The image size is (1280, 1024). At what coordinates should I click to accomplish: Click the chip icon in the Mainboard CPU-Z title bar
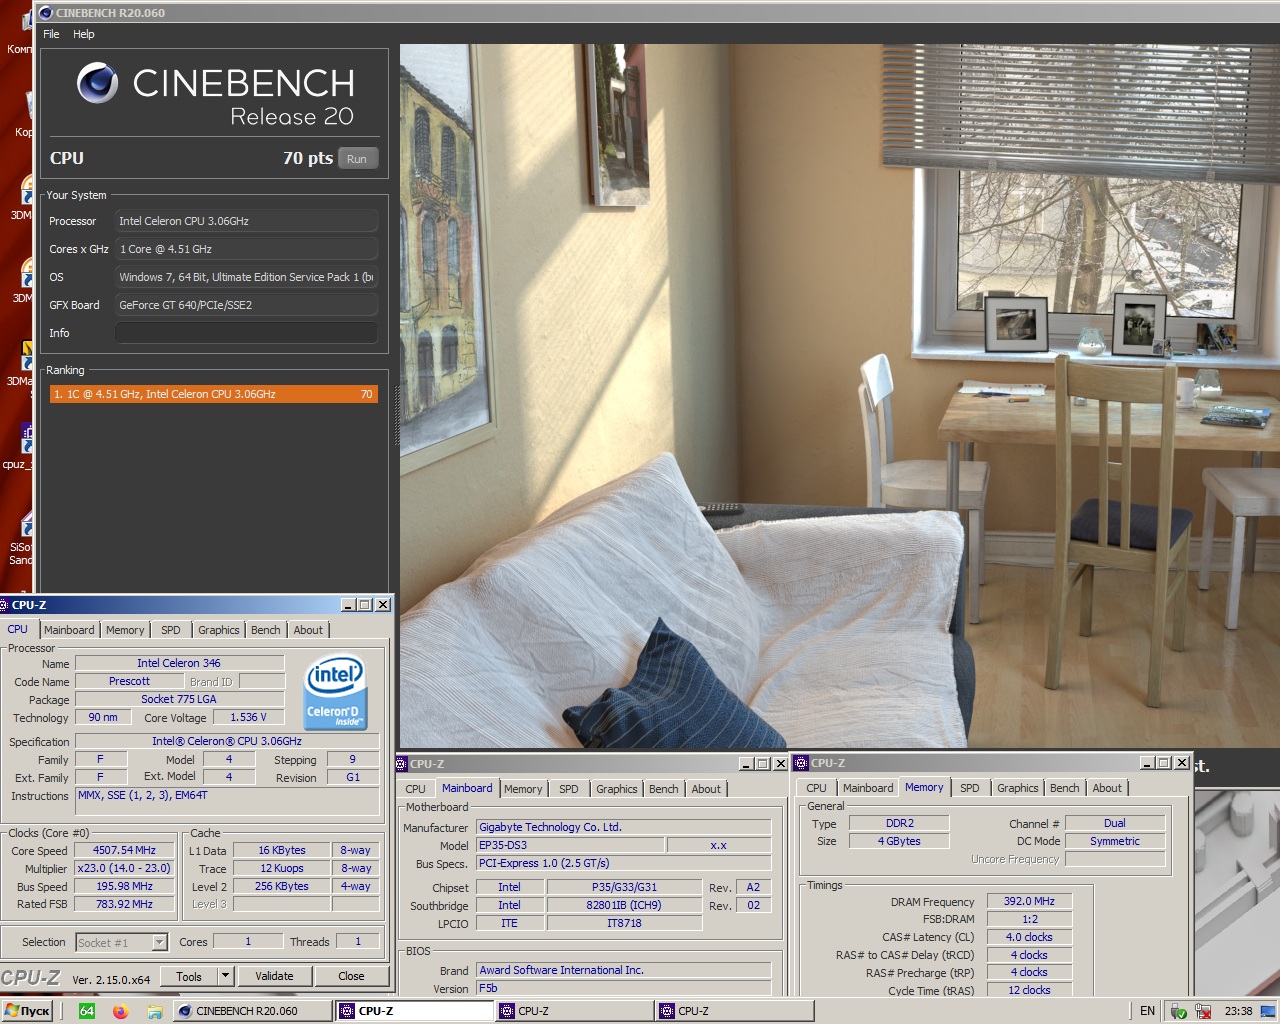coord(402,764)
